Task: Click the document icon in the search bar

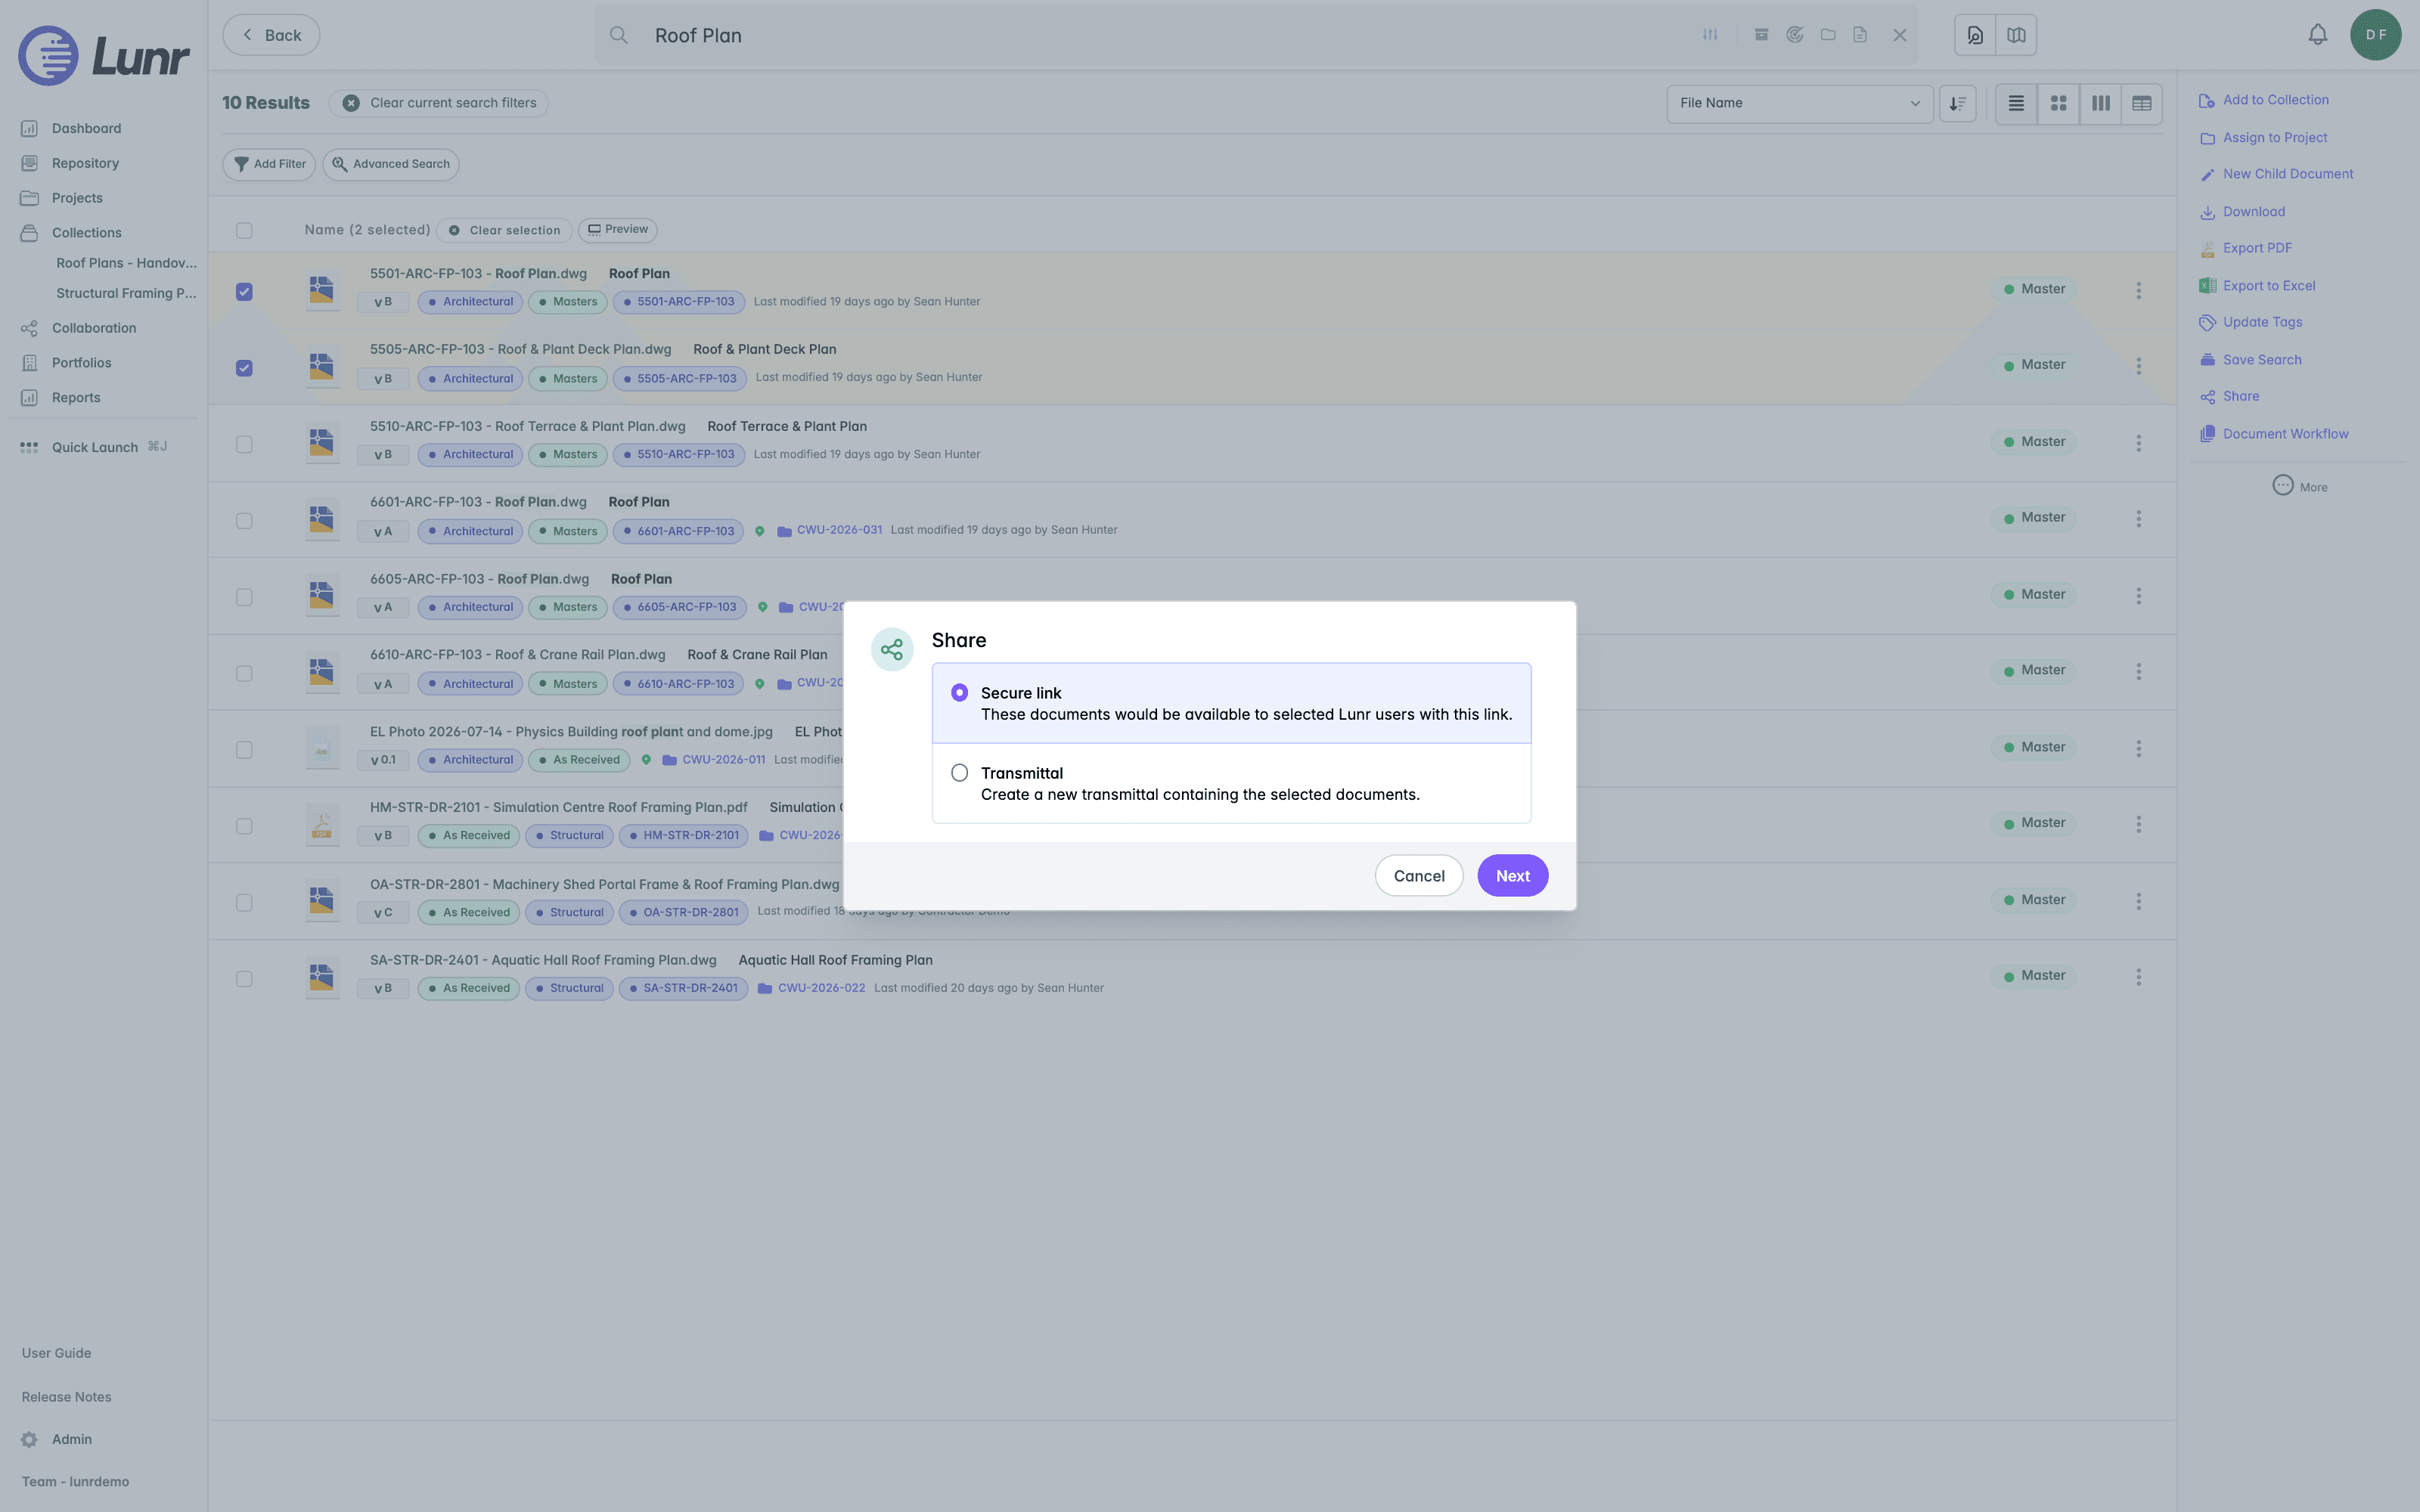Action: point(1860,35)
